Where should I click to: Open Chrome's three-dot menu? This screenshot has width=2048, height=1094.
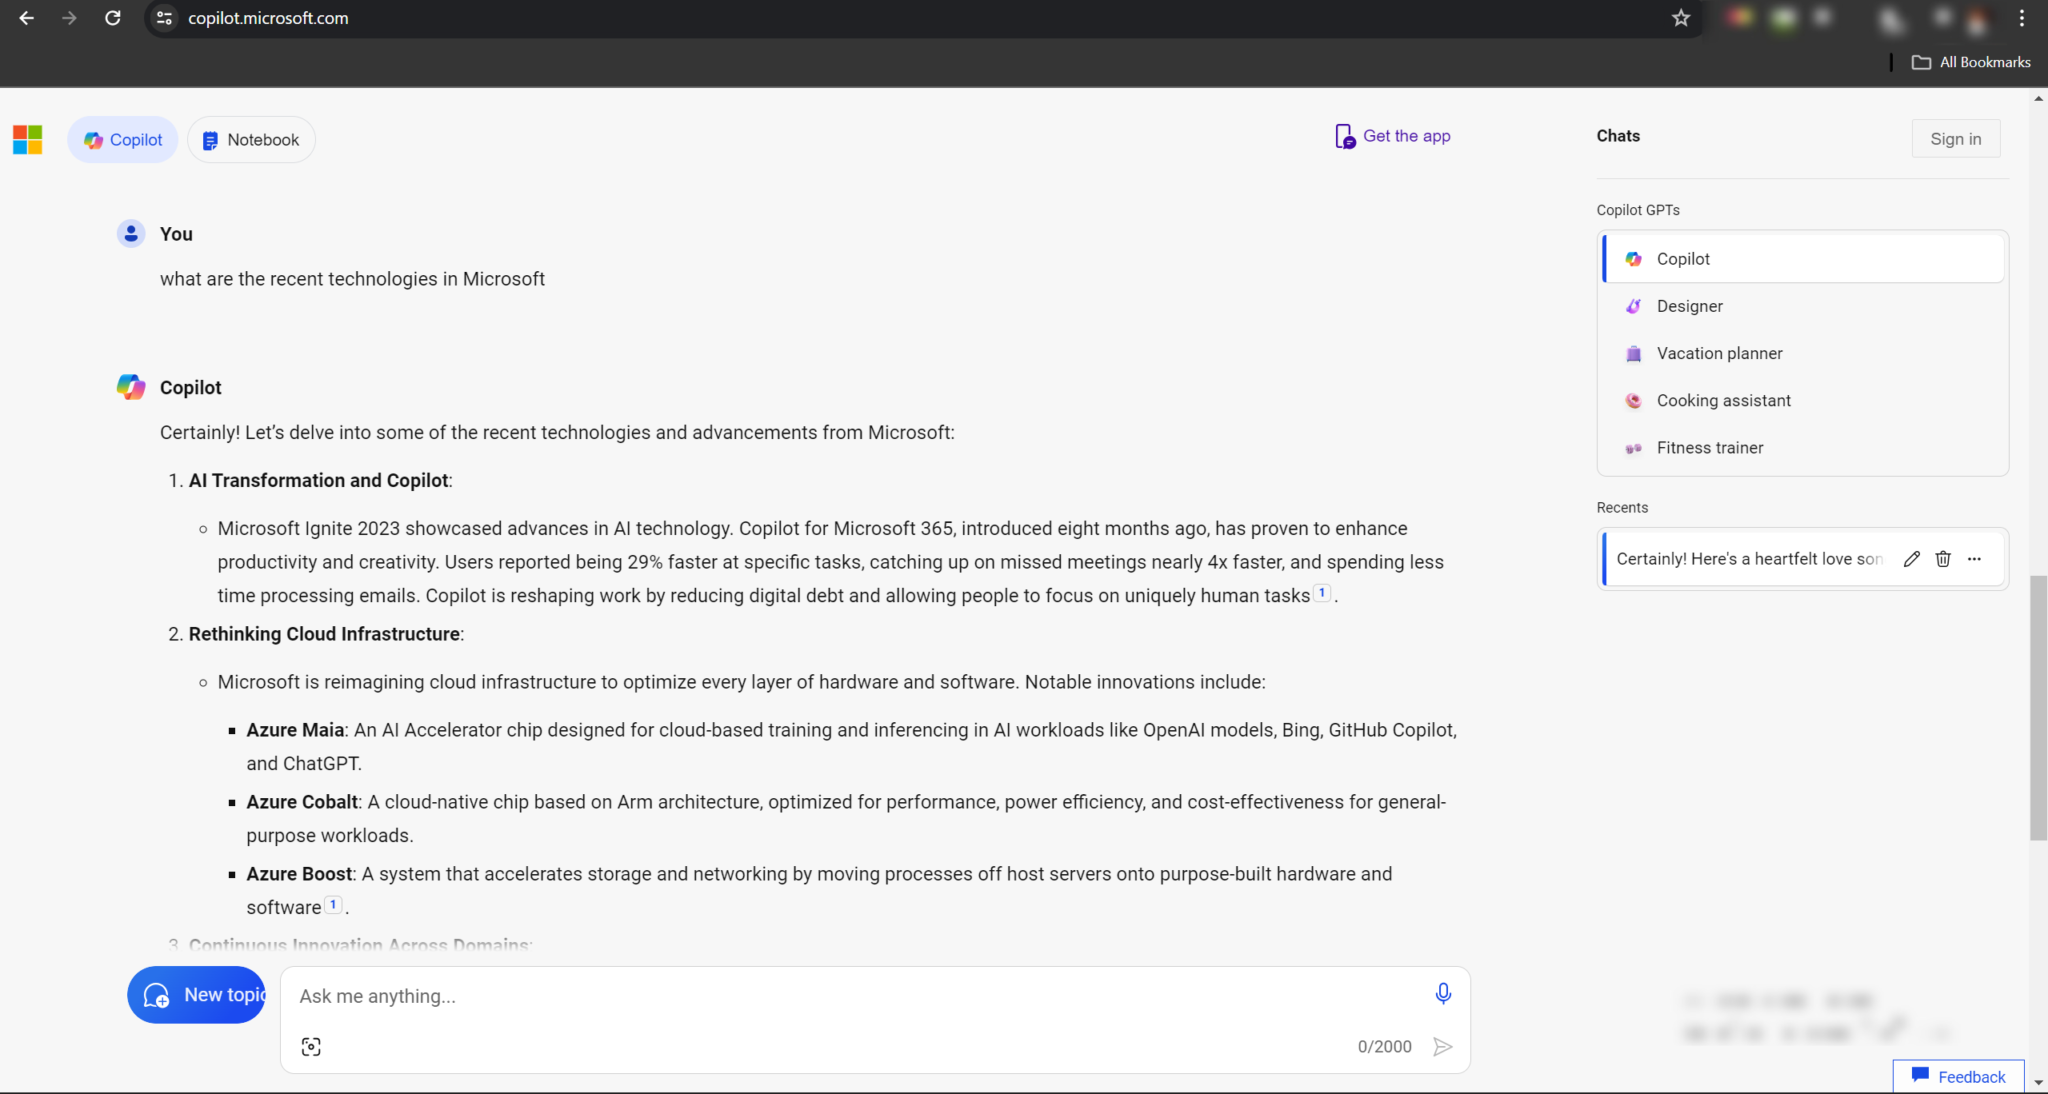point(2022,17)
